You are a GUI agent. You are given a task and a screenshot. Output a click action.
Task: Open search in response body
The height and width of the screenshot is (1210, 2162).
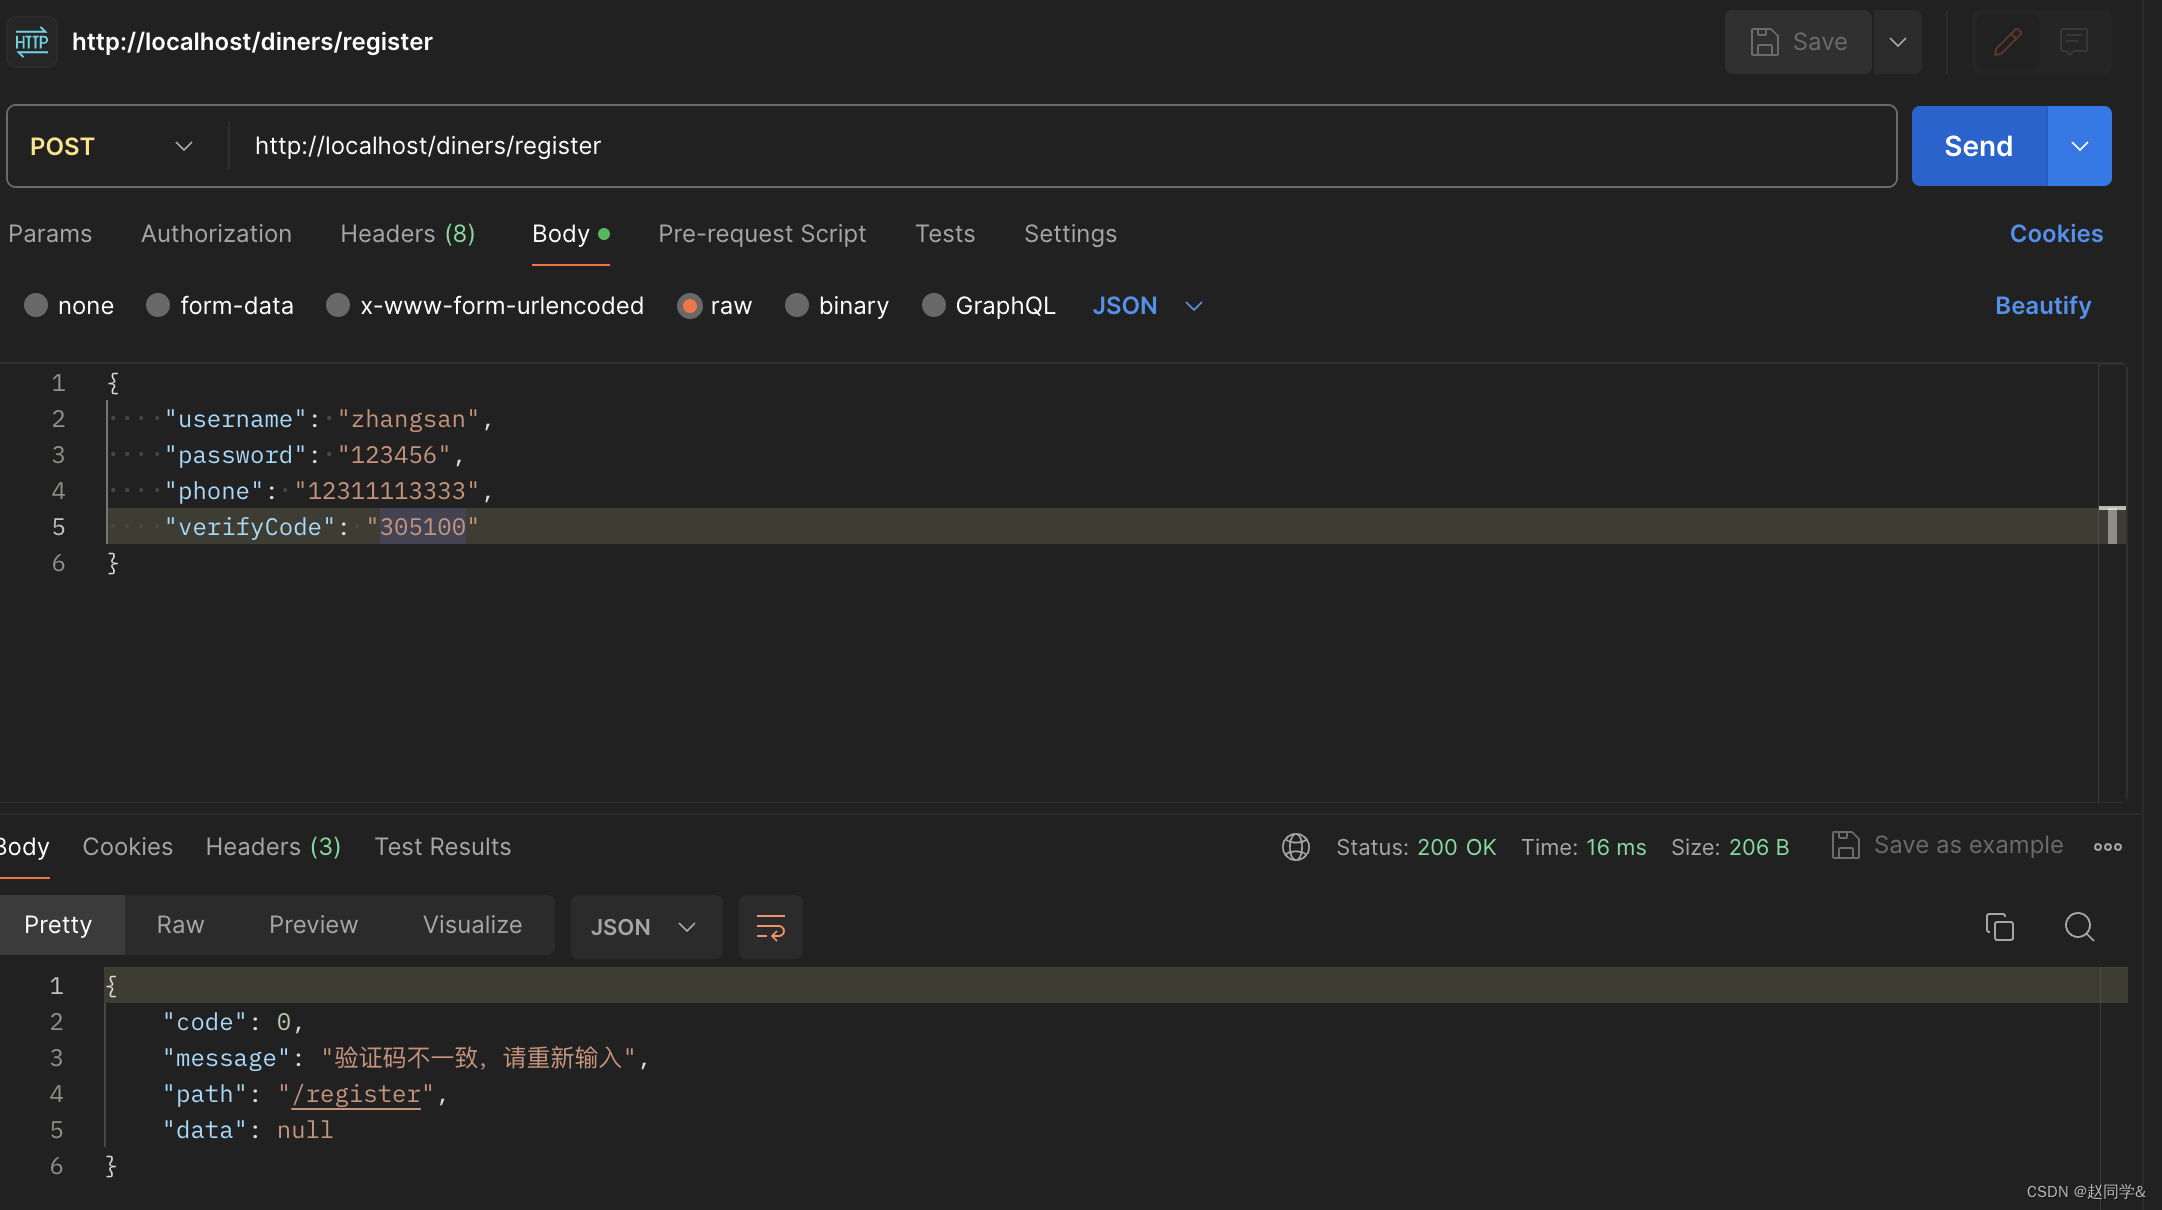[x=2079, y=927]
